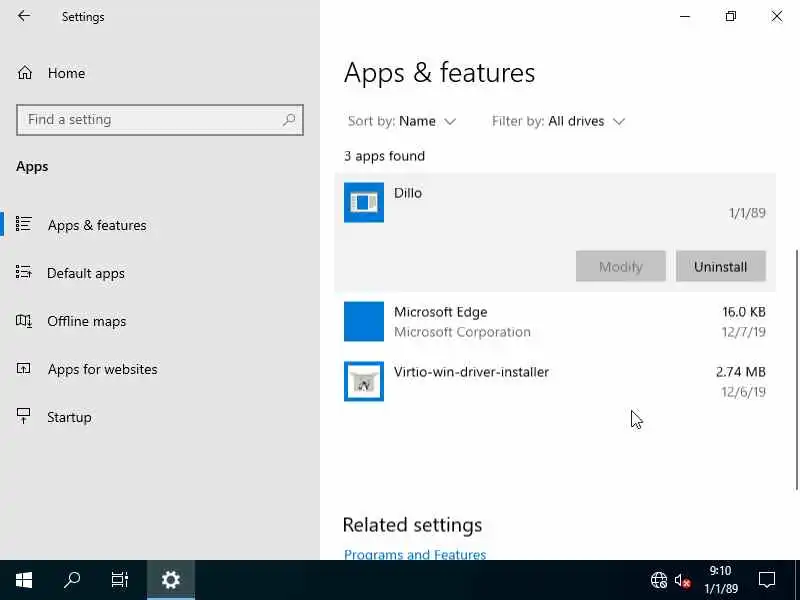Select the Default apps sidebar icon
Image resolution: width=800 pixels, height=600 pixels.
point(23,272)
